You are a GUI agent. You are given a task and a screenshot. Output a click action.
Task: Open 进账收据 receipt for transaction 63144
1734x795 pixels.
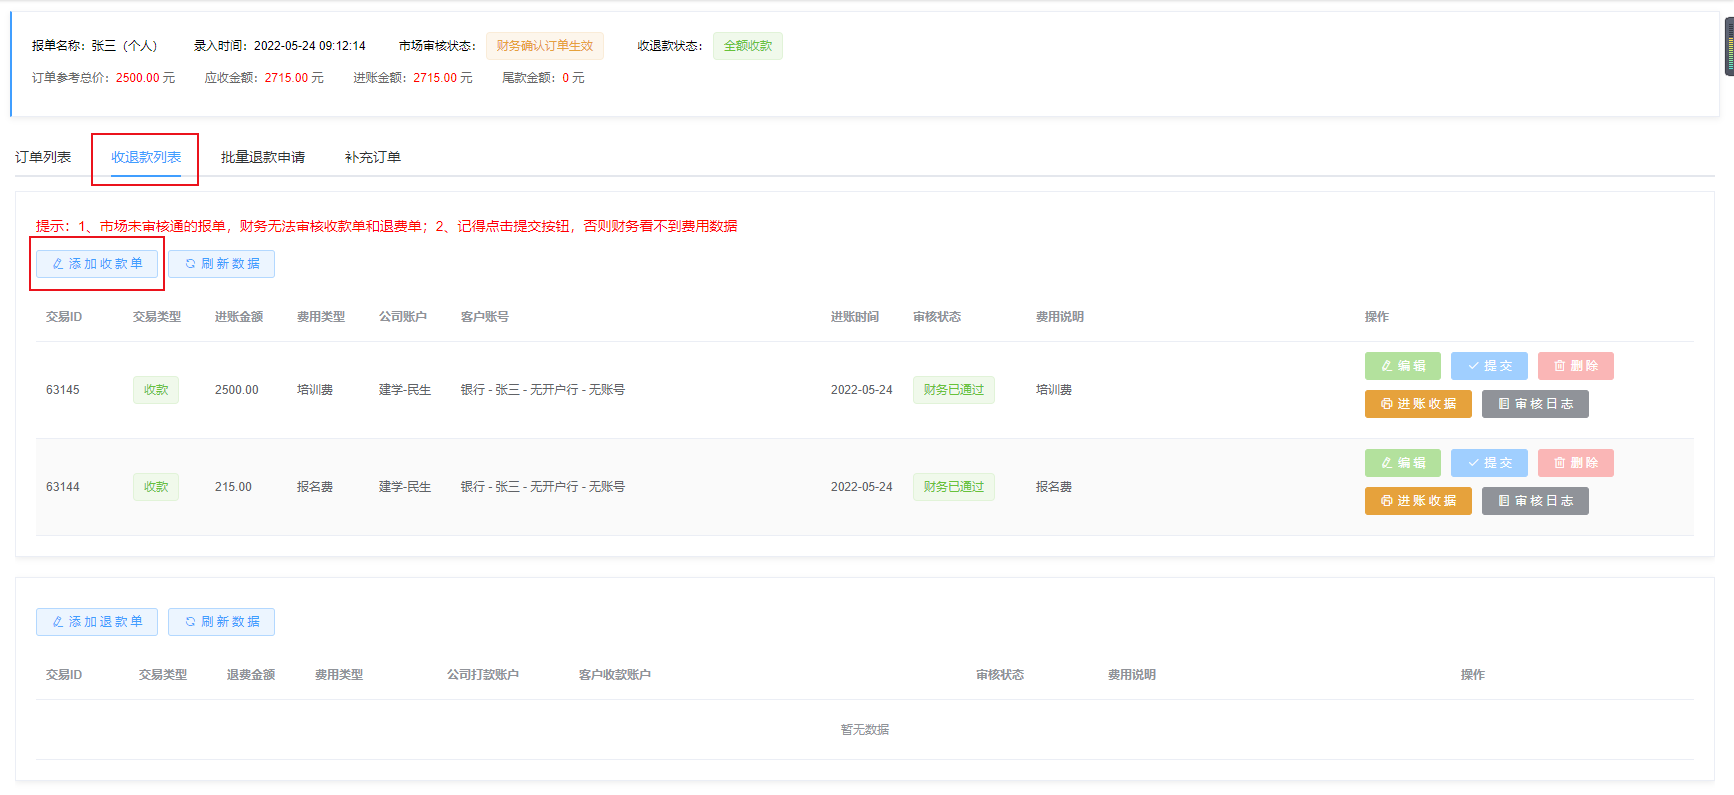point(1417,501)
